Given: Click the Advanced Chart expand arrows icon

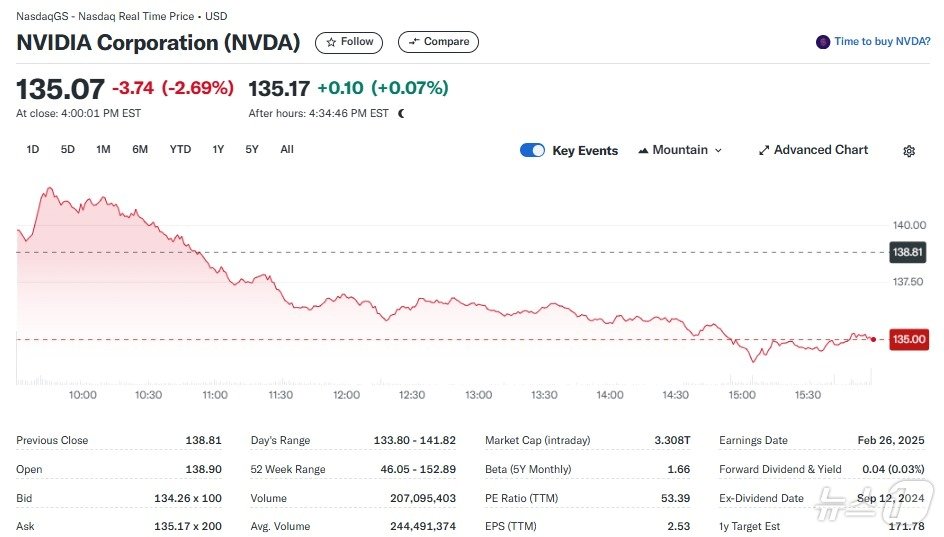Looking at the screenshot, I should (x=764, y=150).
